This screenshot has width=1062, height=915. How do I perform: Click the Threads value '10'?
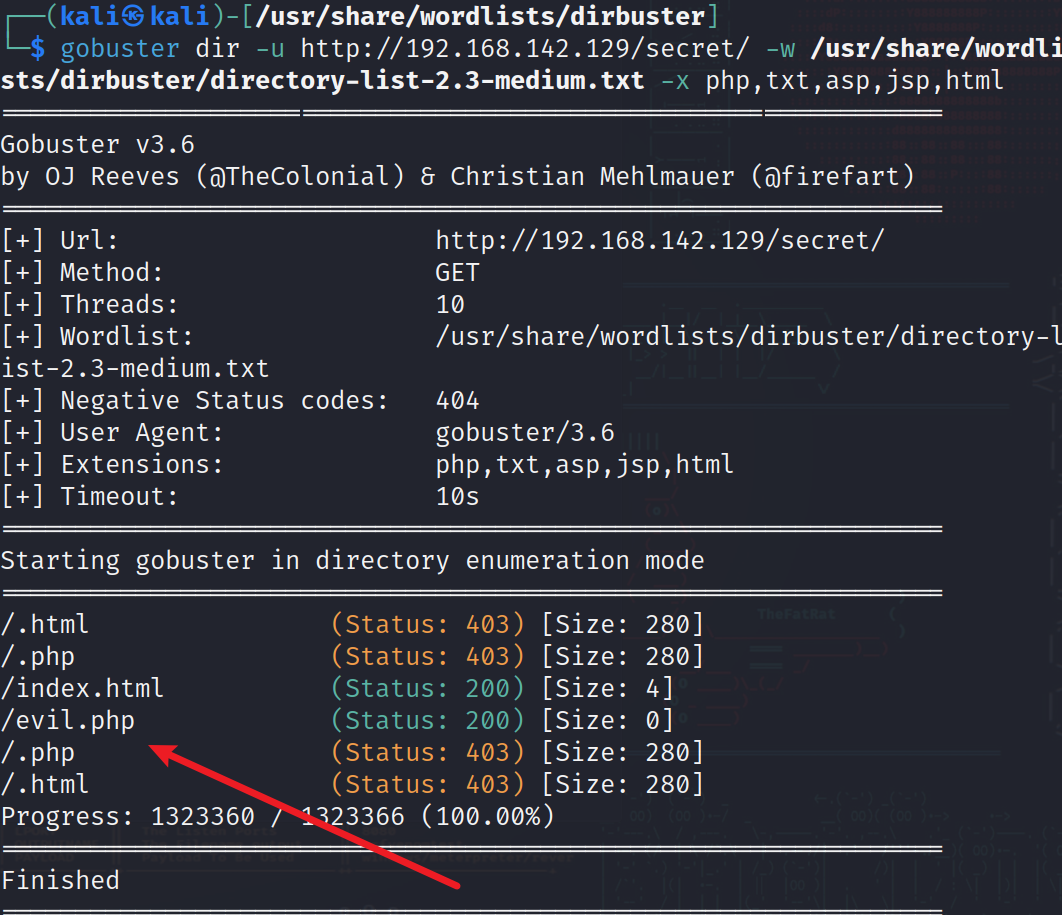point(450,305)
